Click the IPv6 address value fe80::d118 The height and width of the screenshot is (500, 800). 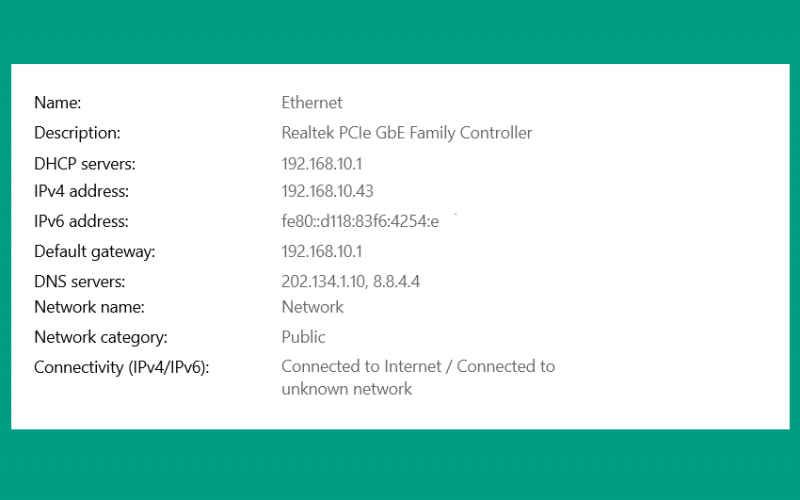[360, 221]
